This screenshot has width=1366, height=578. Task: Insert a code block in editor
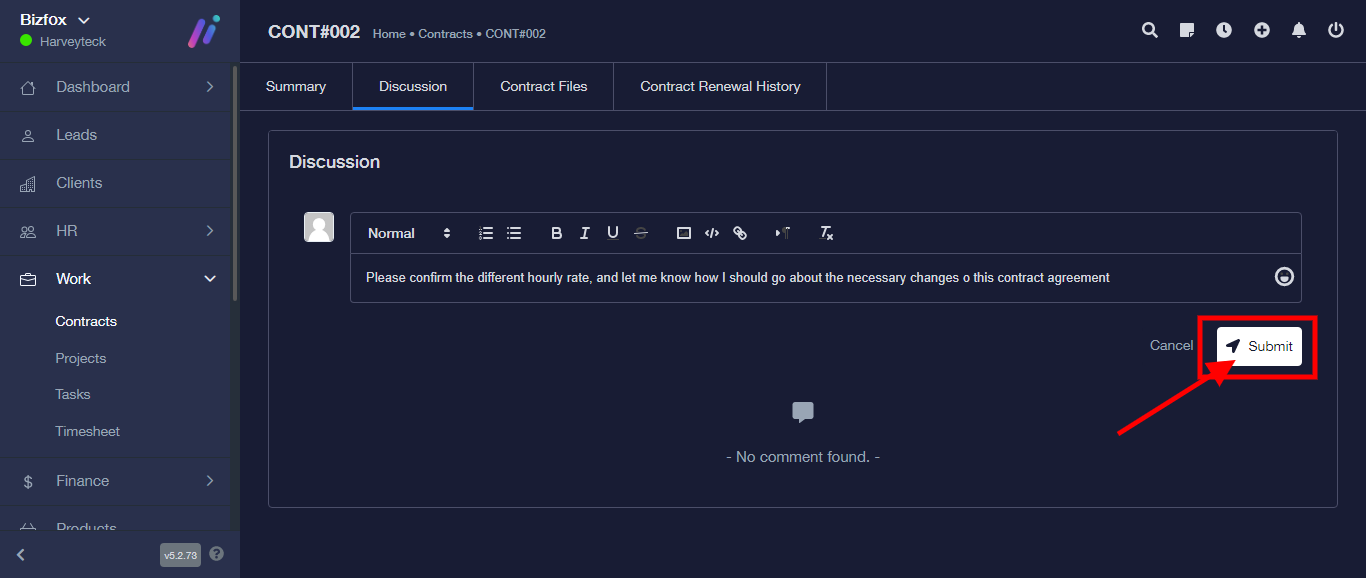coord(712,233)
